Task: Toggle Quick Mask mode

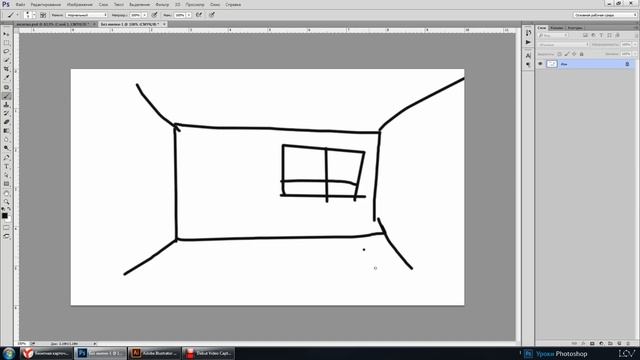Action: pos(6,228)
